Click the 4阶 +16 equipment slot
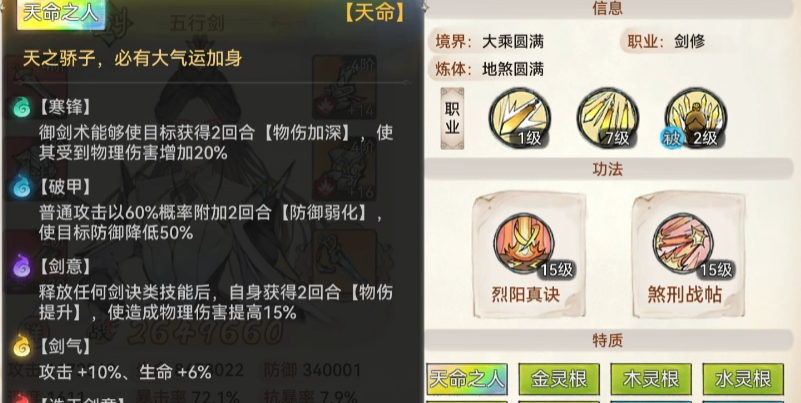The height and width of the screenshot is (403, 801). (344, 169)
